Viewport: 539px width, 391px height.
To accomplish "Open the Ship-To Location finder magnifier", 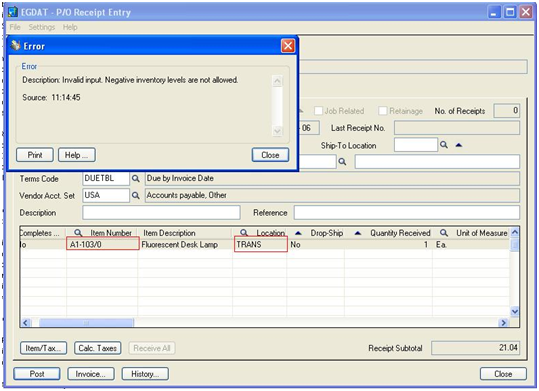I will click(x=444, y=145).
